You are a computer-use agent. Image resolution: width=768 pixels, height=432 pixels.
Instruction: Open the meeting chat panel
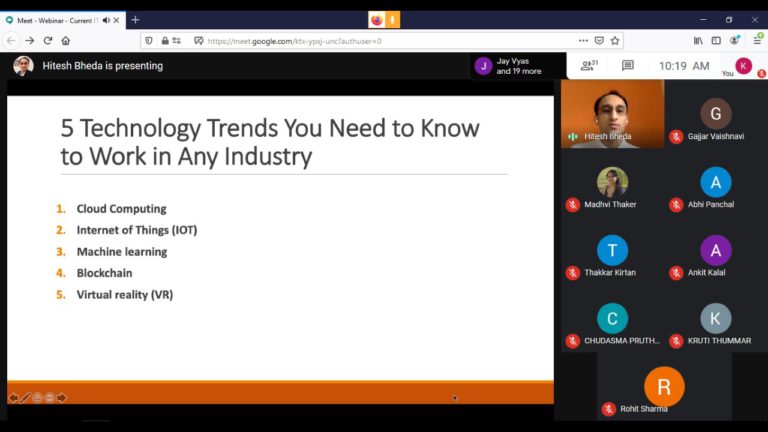628,66
